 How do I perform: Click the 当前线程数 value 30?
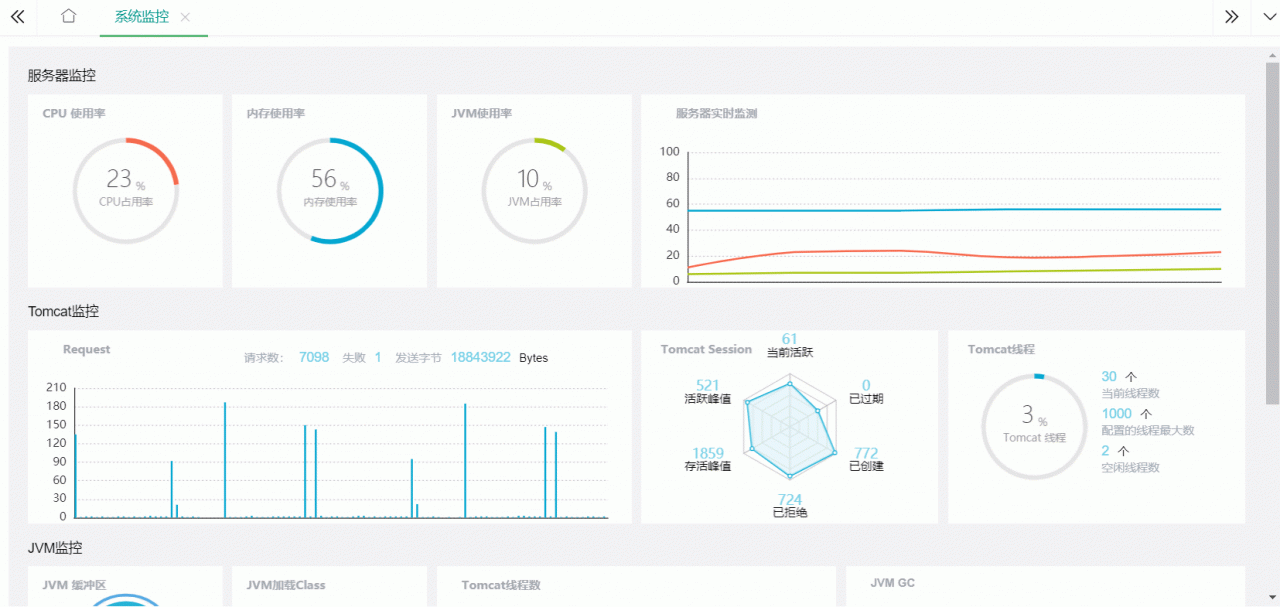(1109, 377)
